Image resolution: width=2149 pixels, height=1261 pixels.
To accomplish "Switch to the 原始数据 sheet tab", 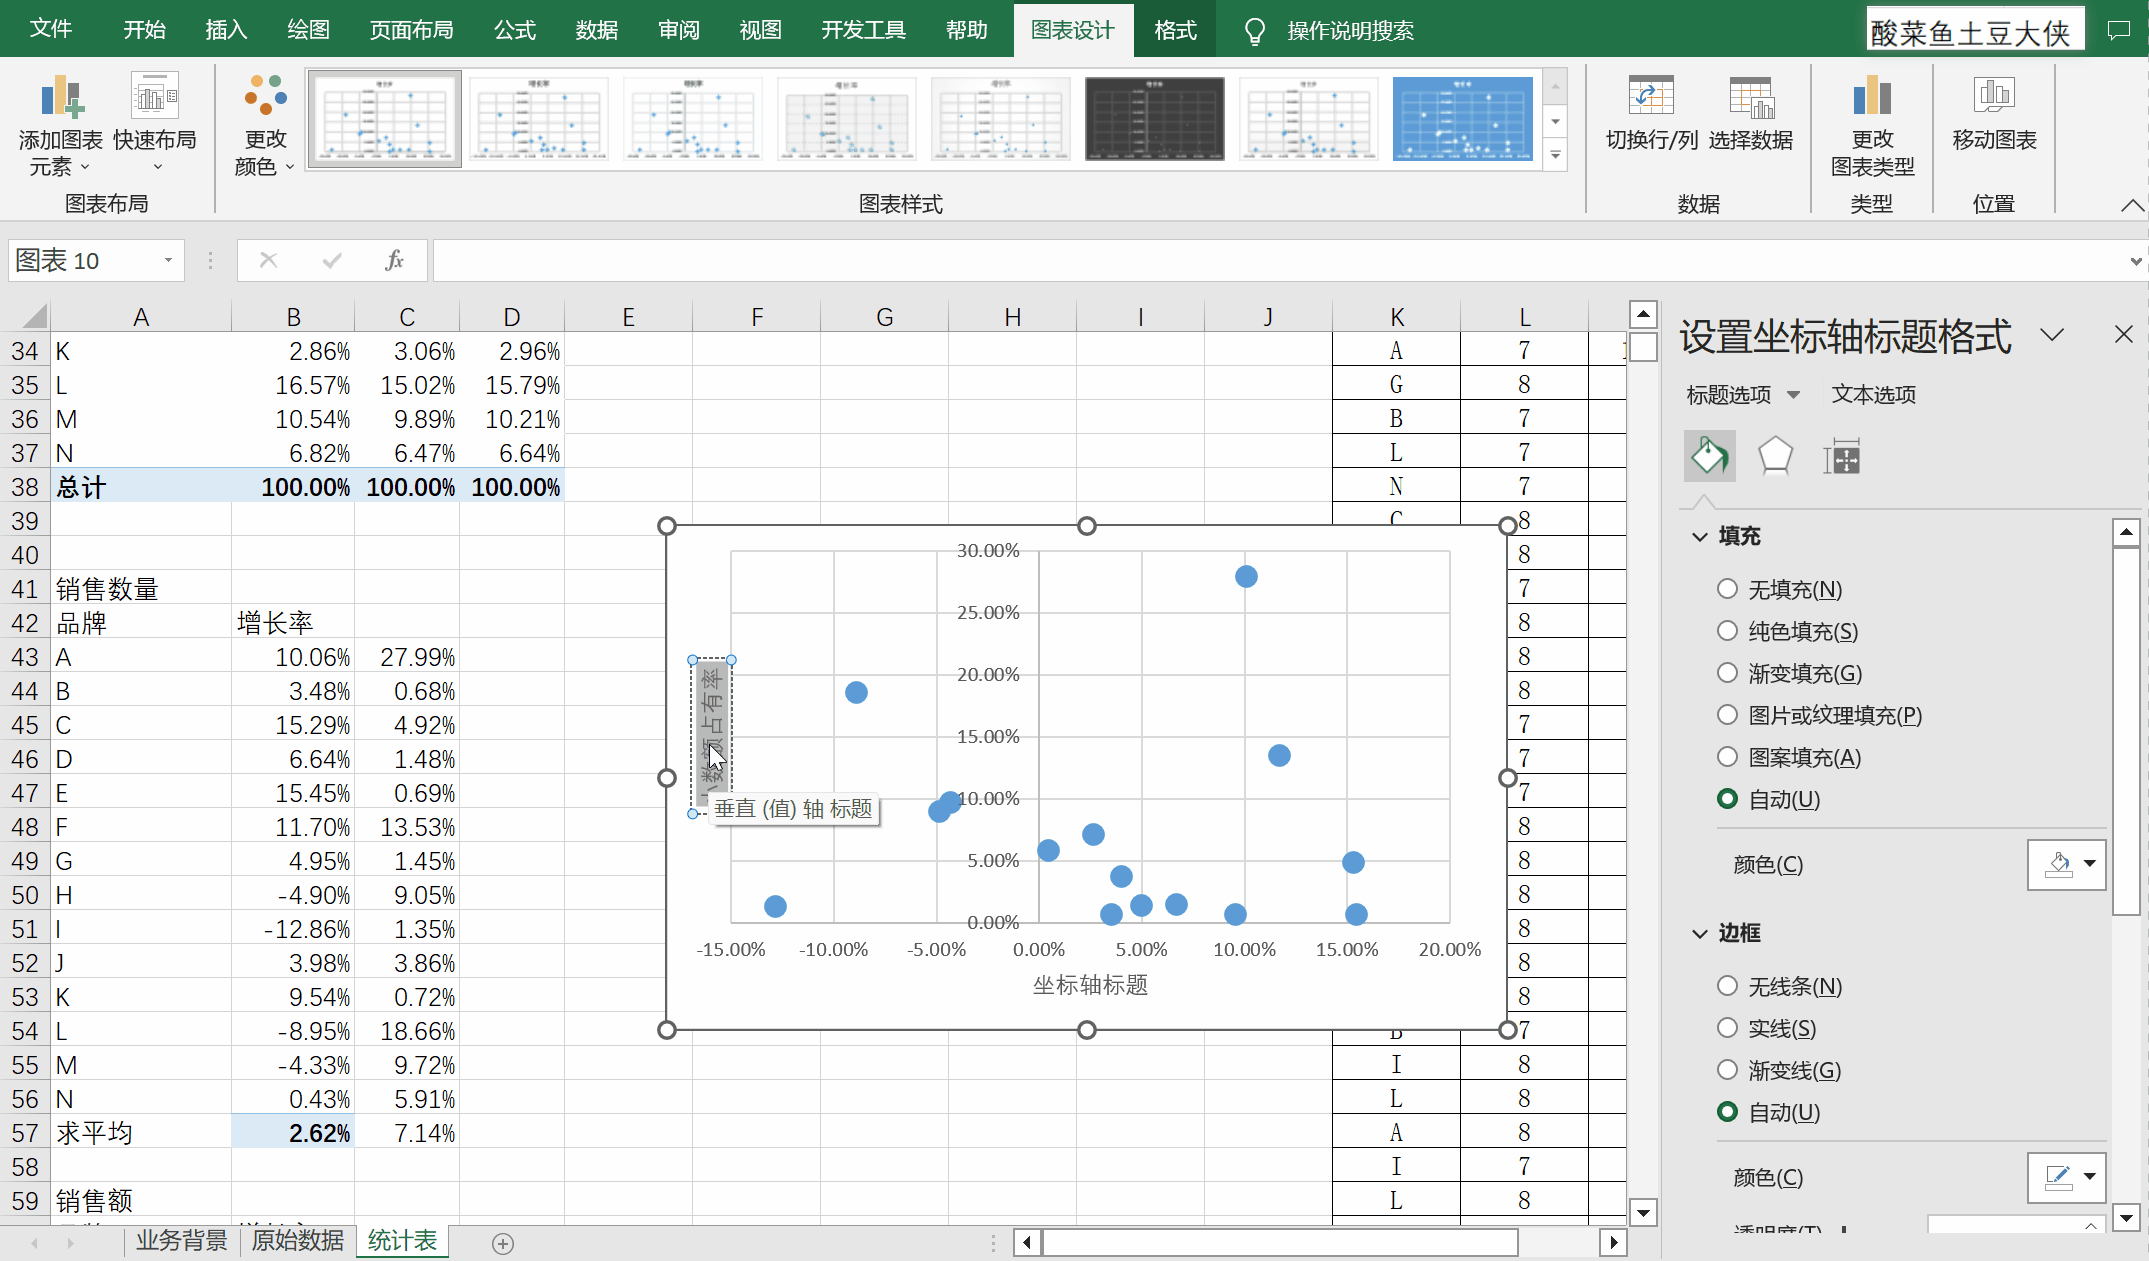I will 298,1241.
